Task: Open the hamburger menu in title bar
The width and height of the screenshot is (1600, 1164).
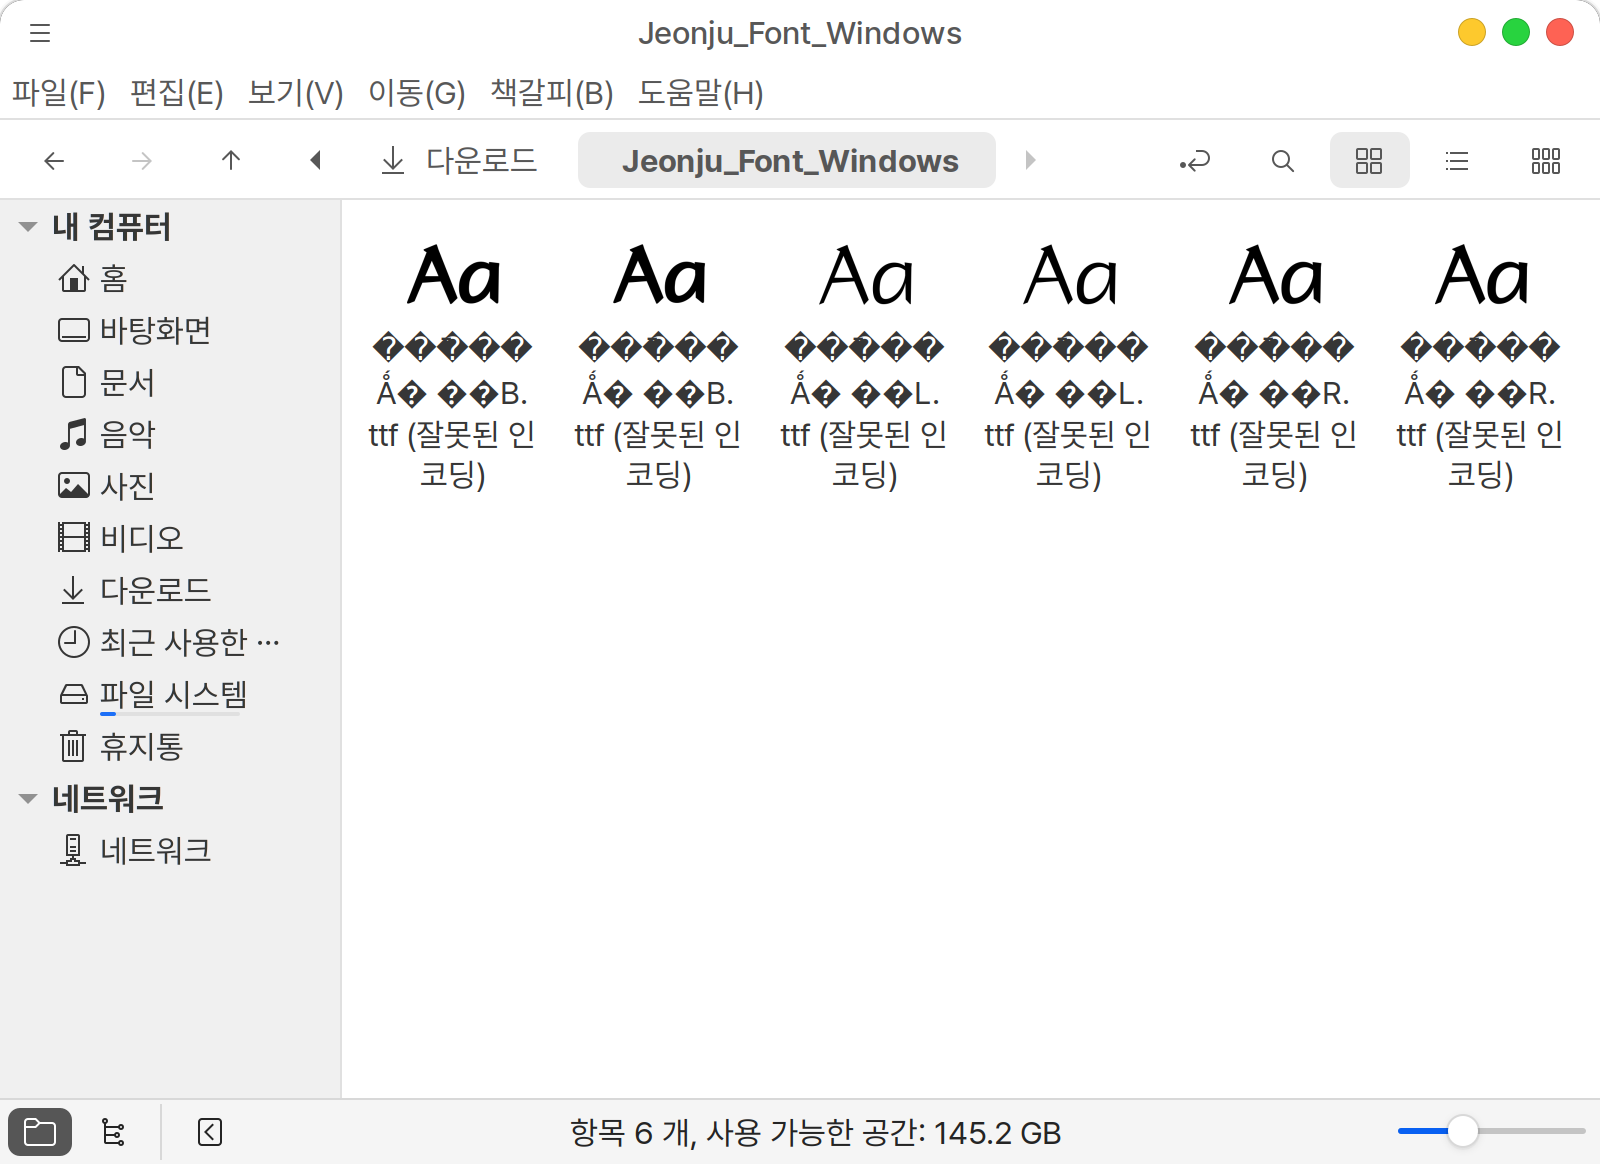Action: coord(40,33)
